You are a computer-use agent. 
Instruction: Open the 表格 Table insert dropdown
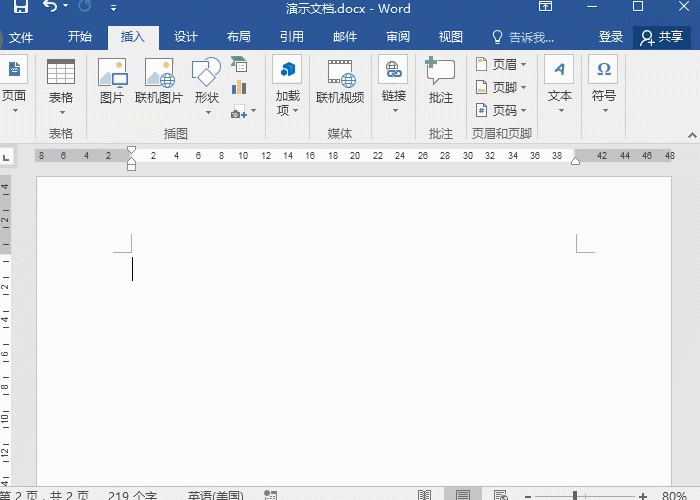pos(61,87)
